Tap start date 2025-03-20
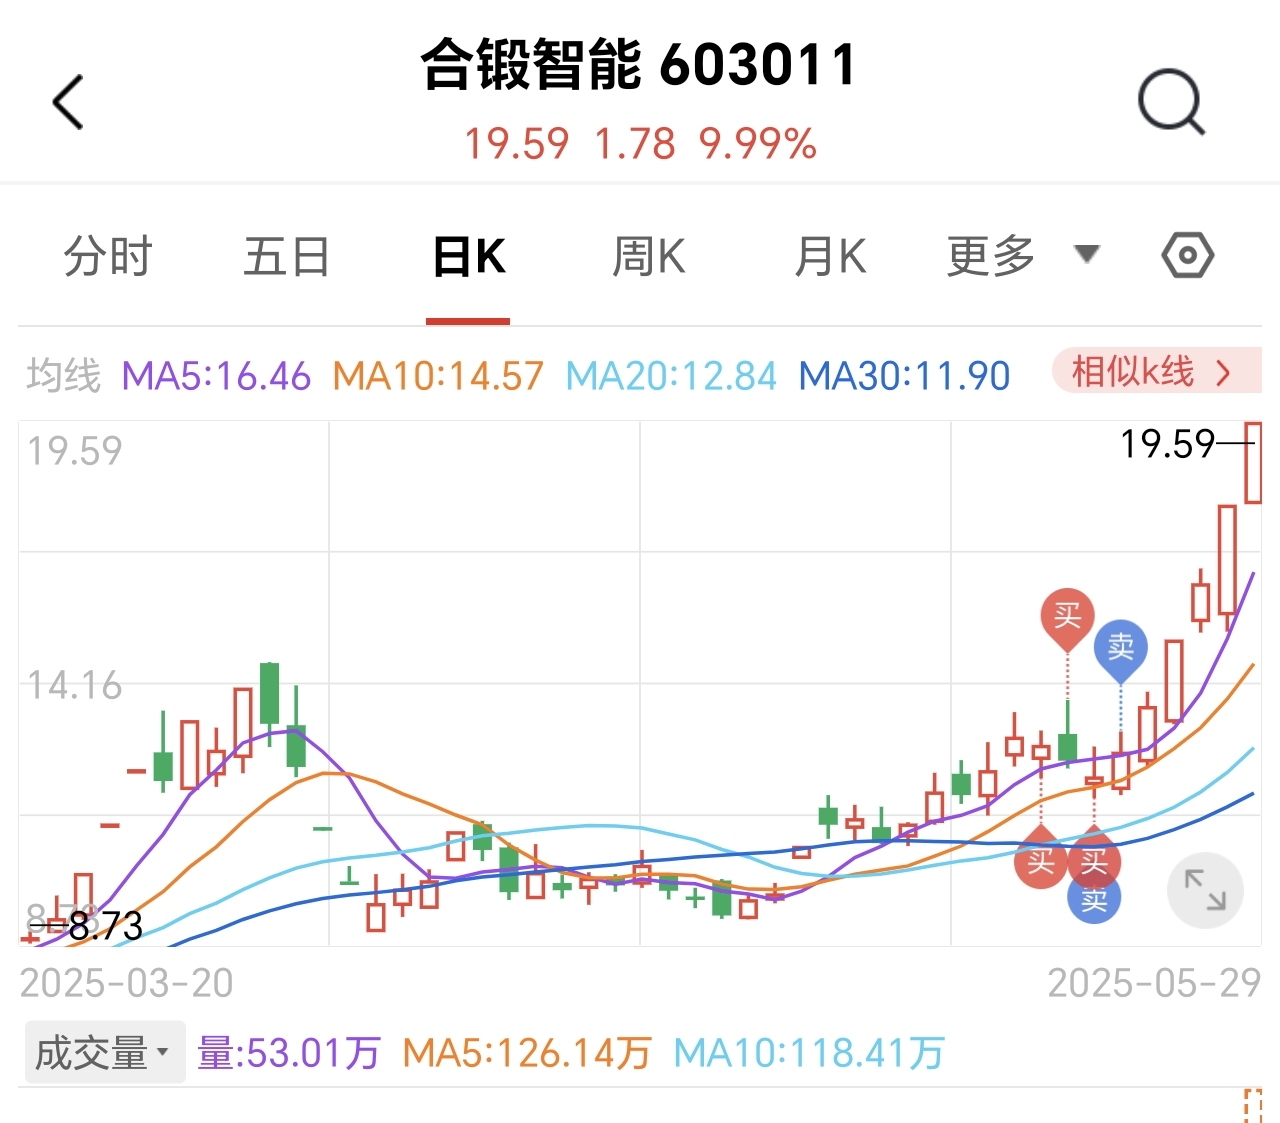The width and height of the screenshot is (1280, 1123). pyautogui.click(x=126, y=983)
